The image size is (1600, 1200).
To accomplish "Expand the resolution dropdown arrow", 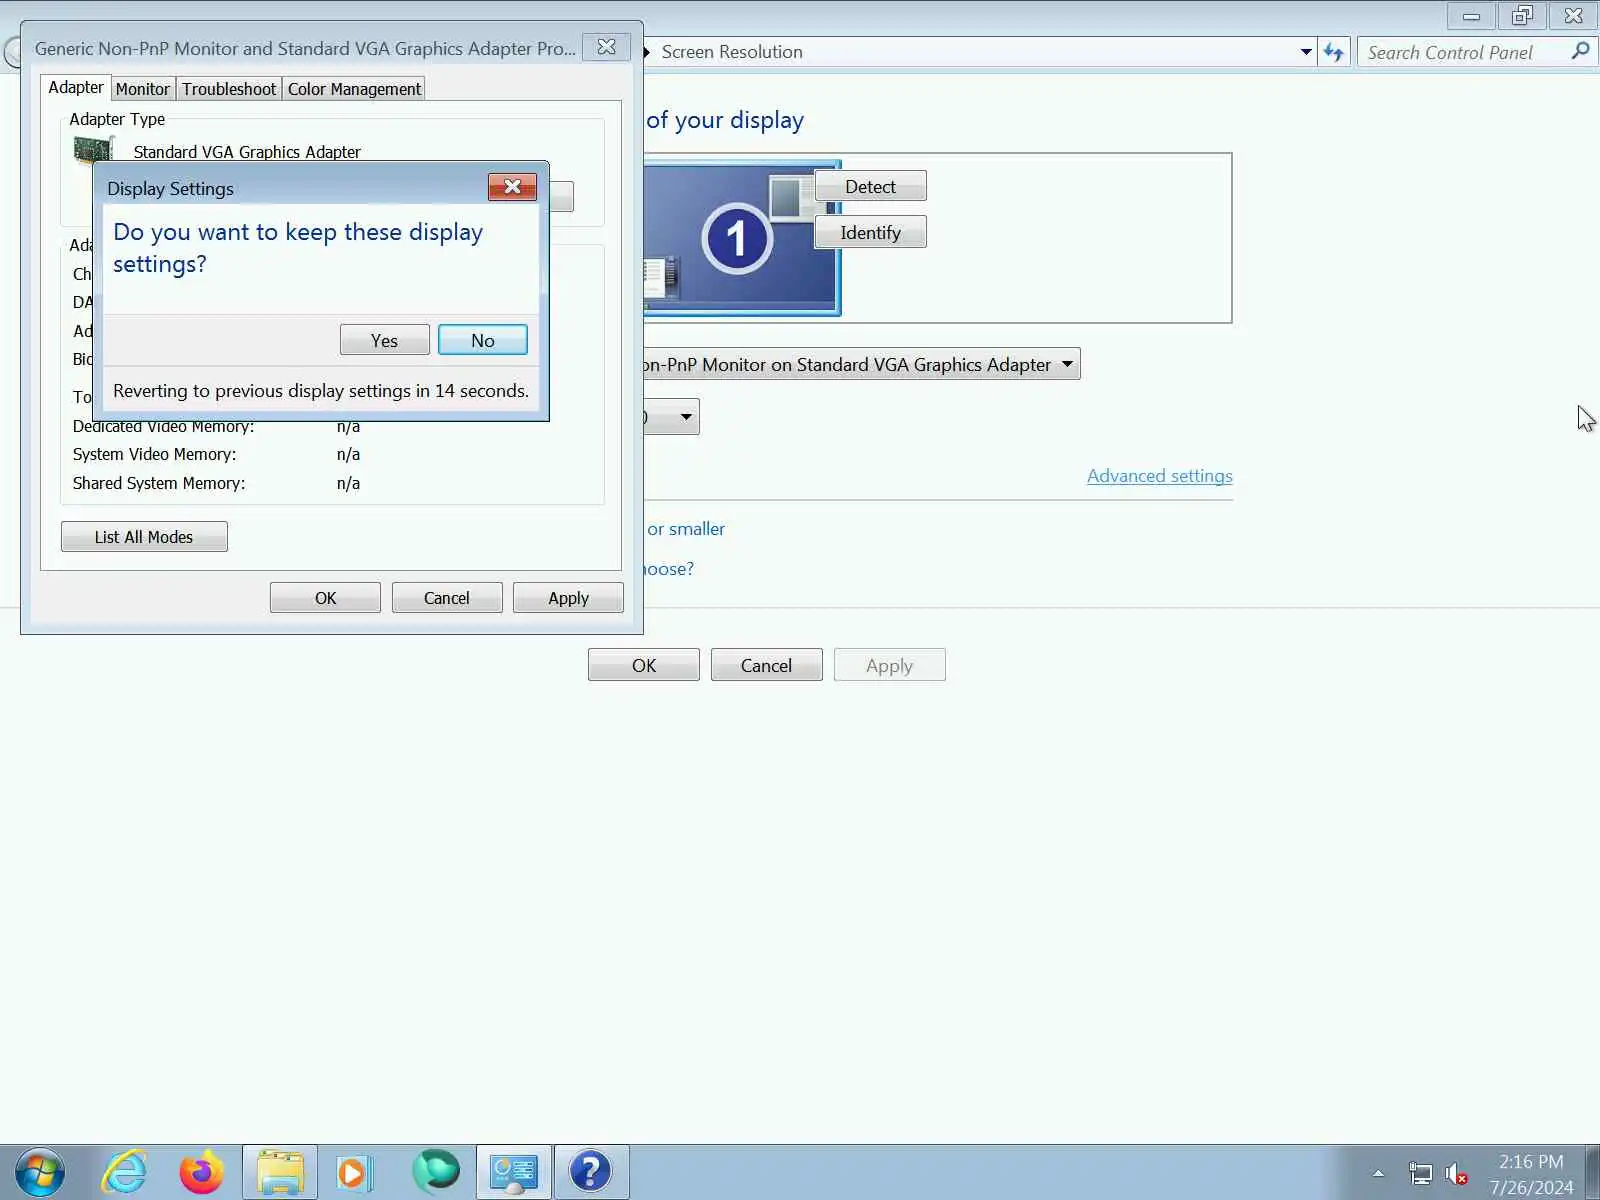I will [x=686, y=416].
